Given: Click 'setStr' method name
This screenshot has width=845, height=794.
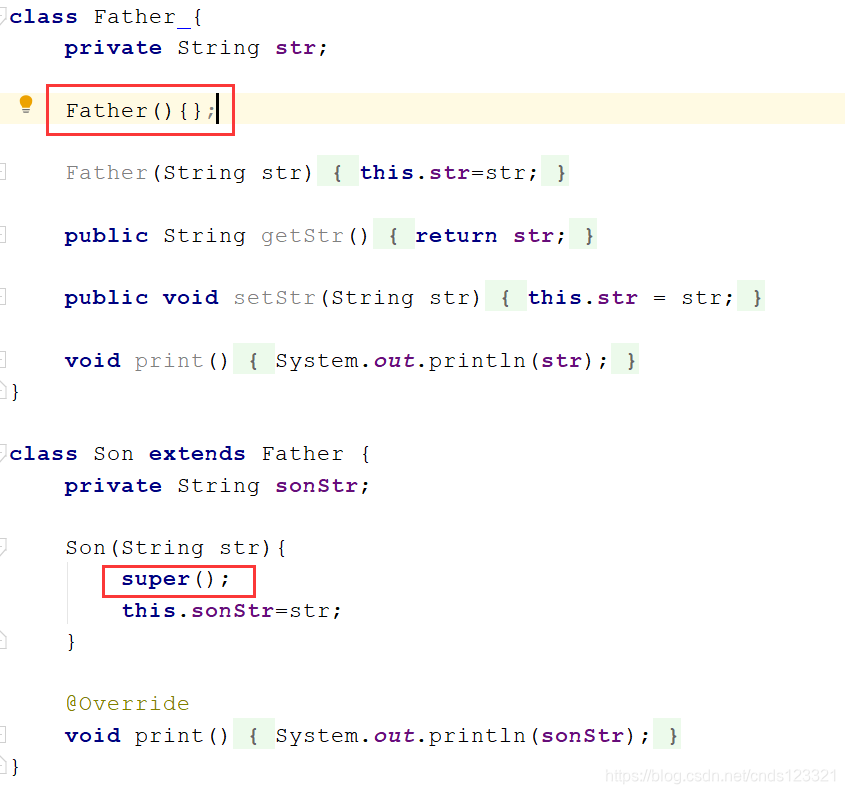Looking at the screenshot, I should coord(274,298).
